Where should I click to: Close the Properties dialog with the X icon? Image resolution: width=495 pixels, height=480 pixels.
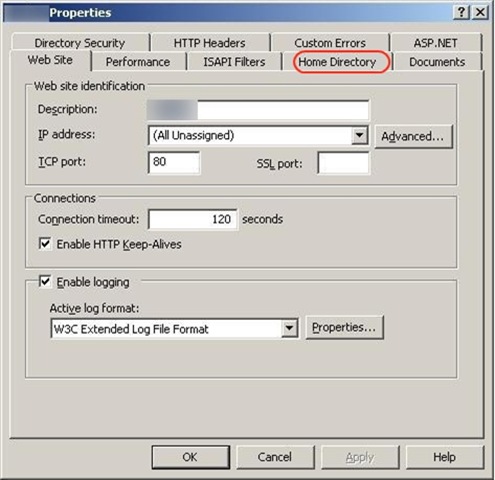point(480,13)
